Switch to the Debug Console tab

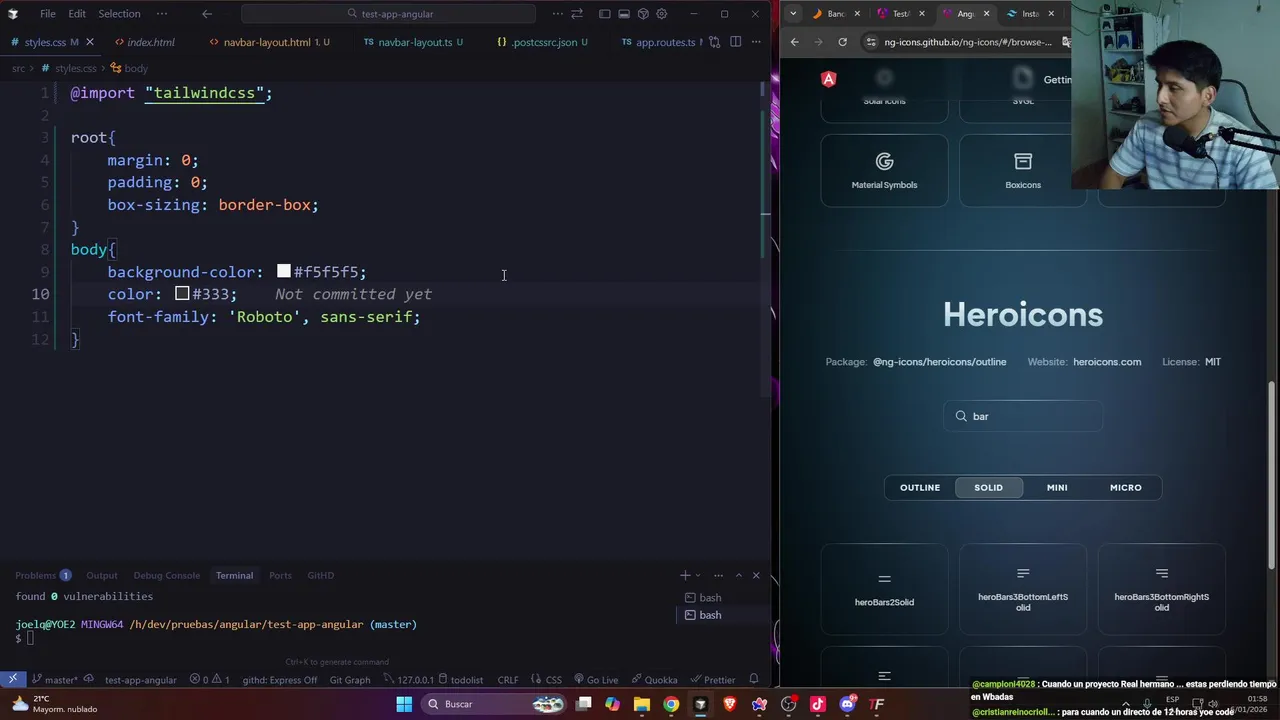167,575
